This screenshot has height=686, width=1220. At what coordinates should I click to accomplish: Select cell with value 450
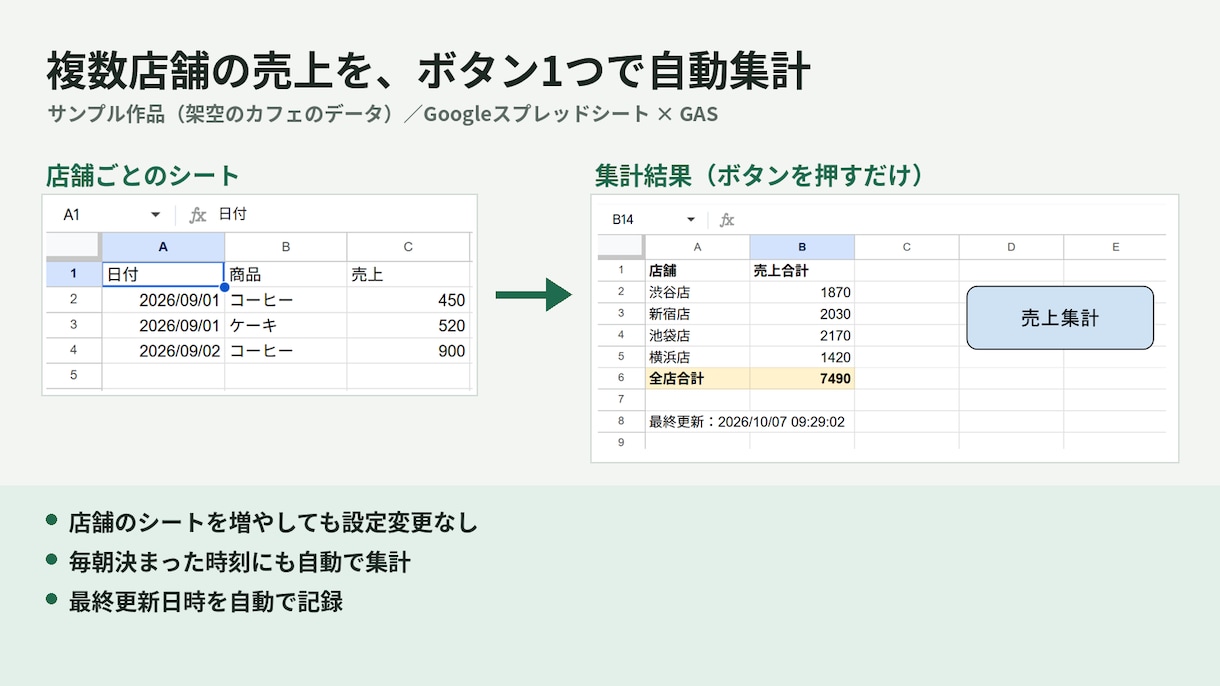tap(408, 300)
